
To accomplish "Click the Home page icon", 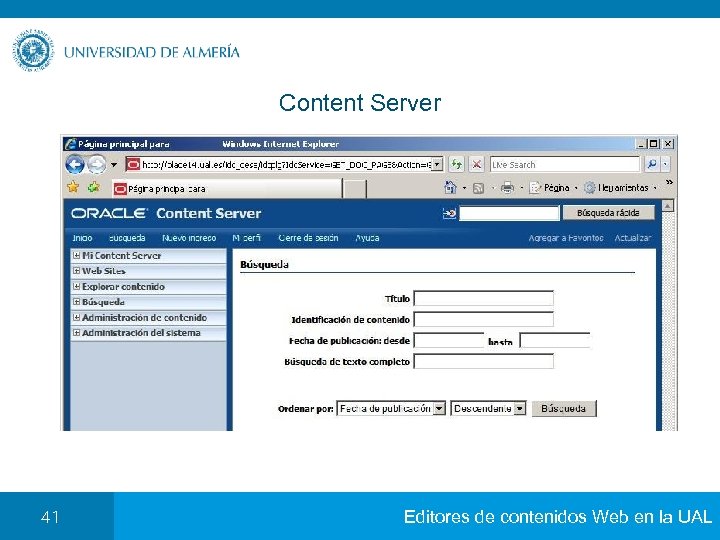I will pyautogui.click(x=450, y=187).
